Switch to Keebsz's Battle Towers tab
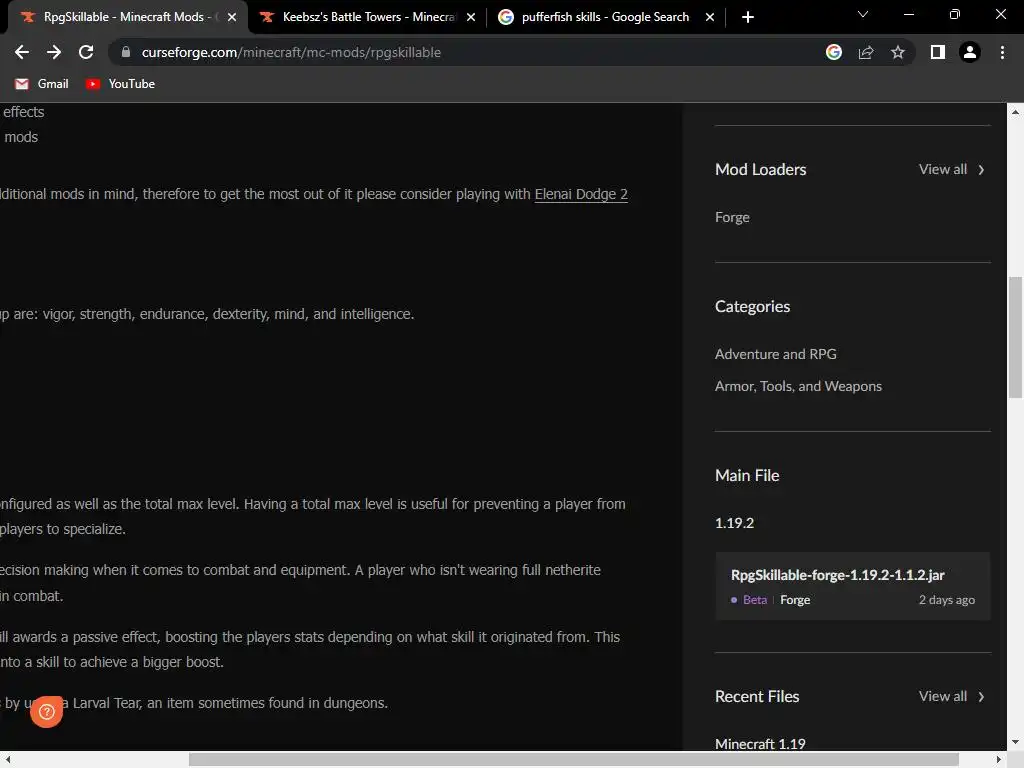 367,17
